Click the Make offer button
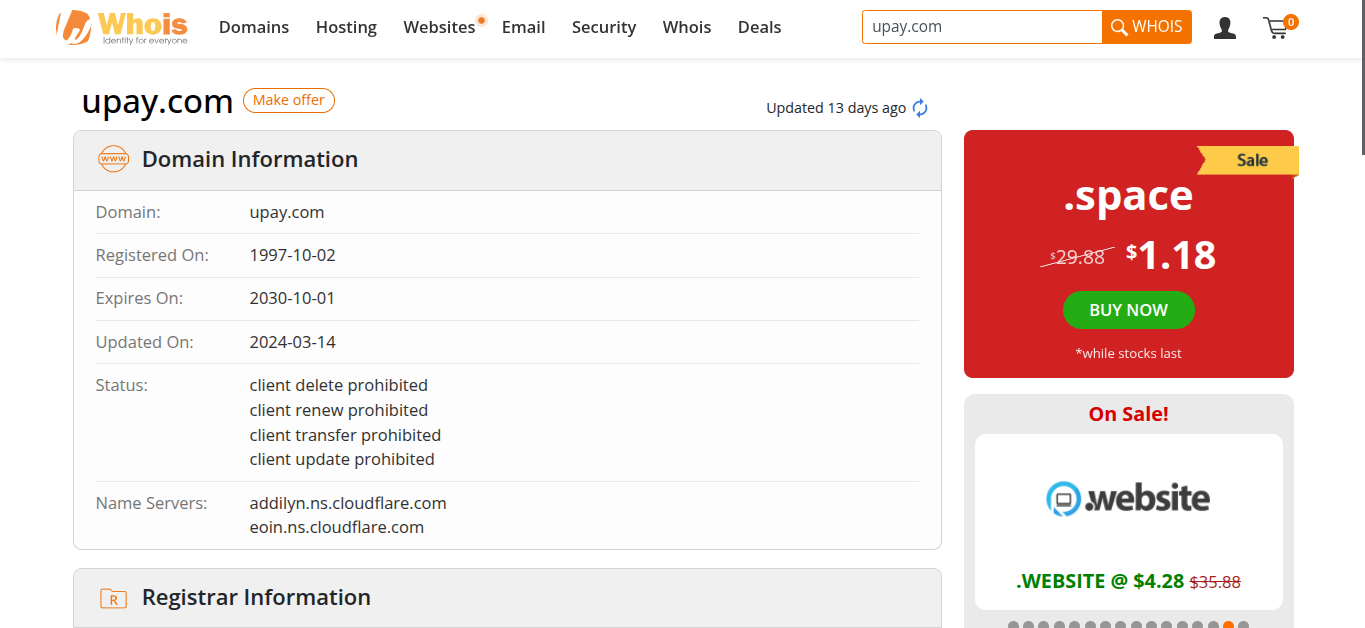The image size is (1365, 628). (x=289, y=100)
